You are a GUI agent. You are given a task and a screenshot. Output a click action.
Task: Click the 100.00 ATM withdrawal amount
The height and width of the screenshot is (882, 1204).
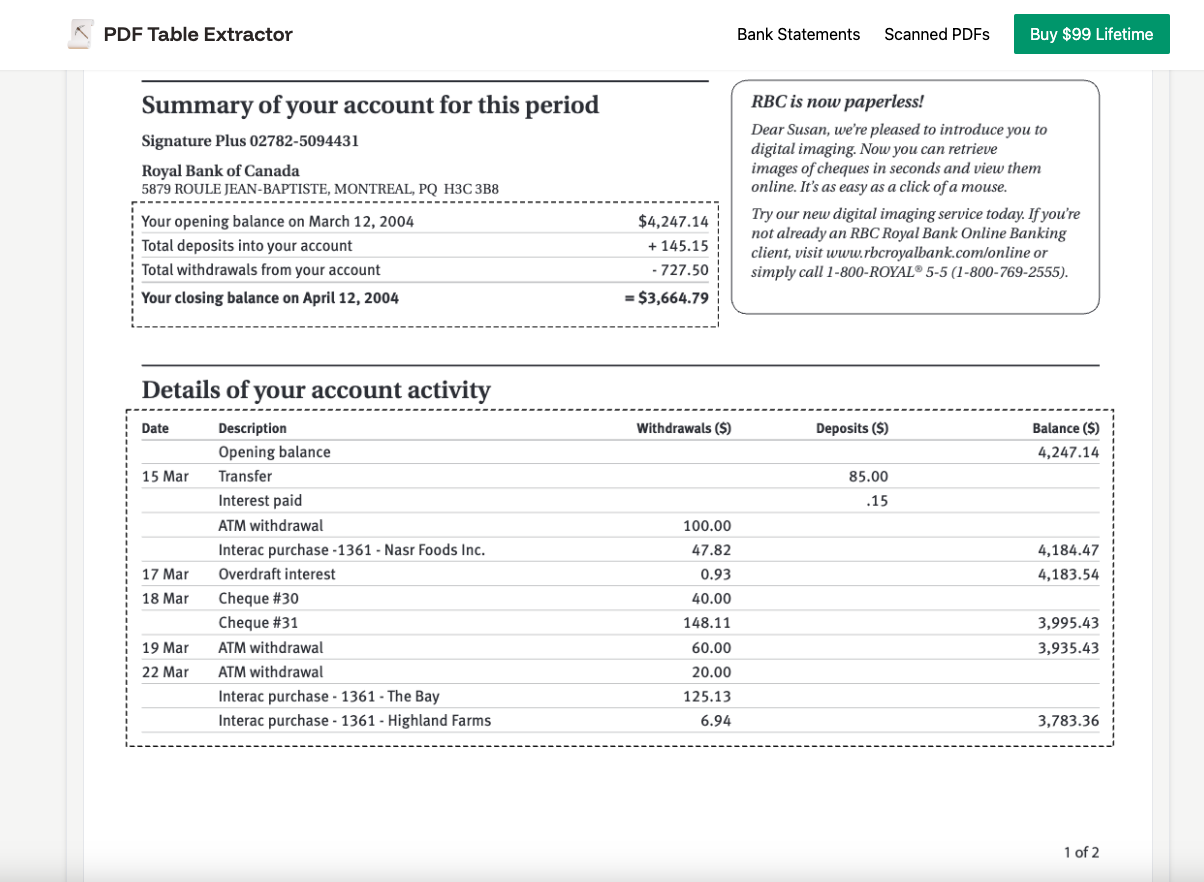pyautogui.click(x=707, y=526)
